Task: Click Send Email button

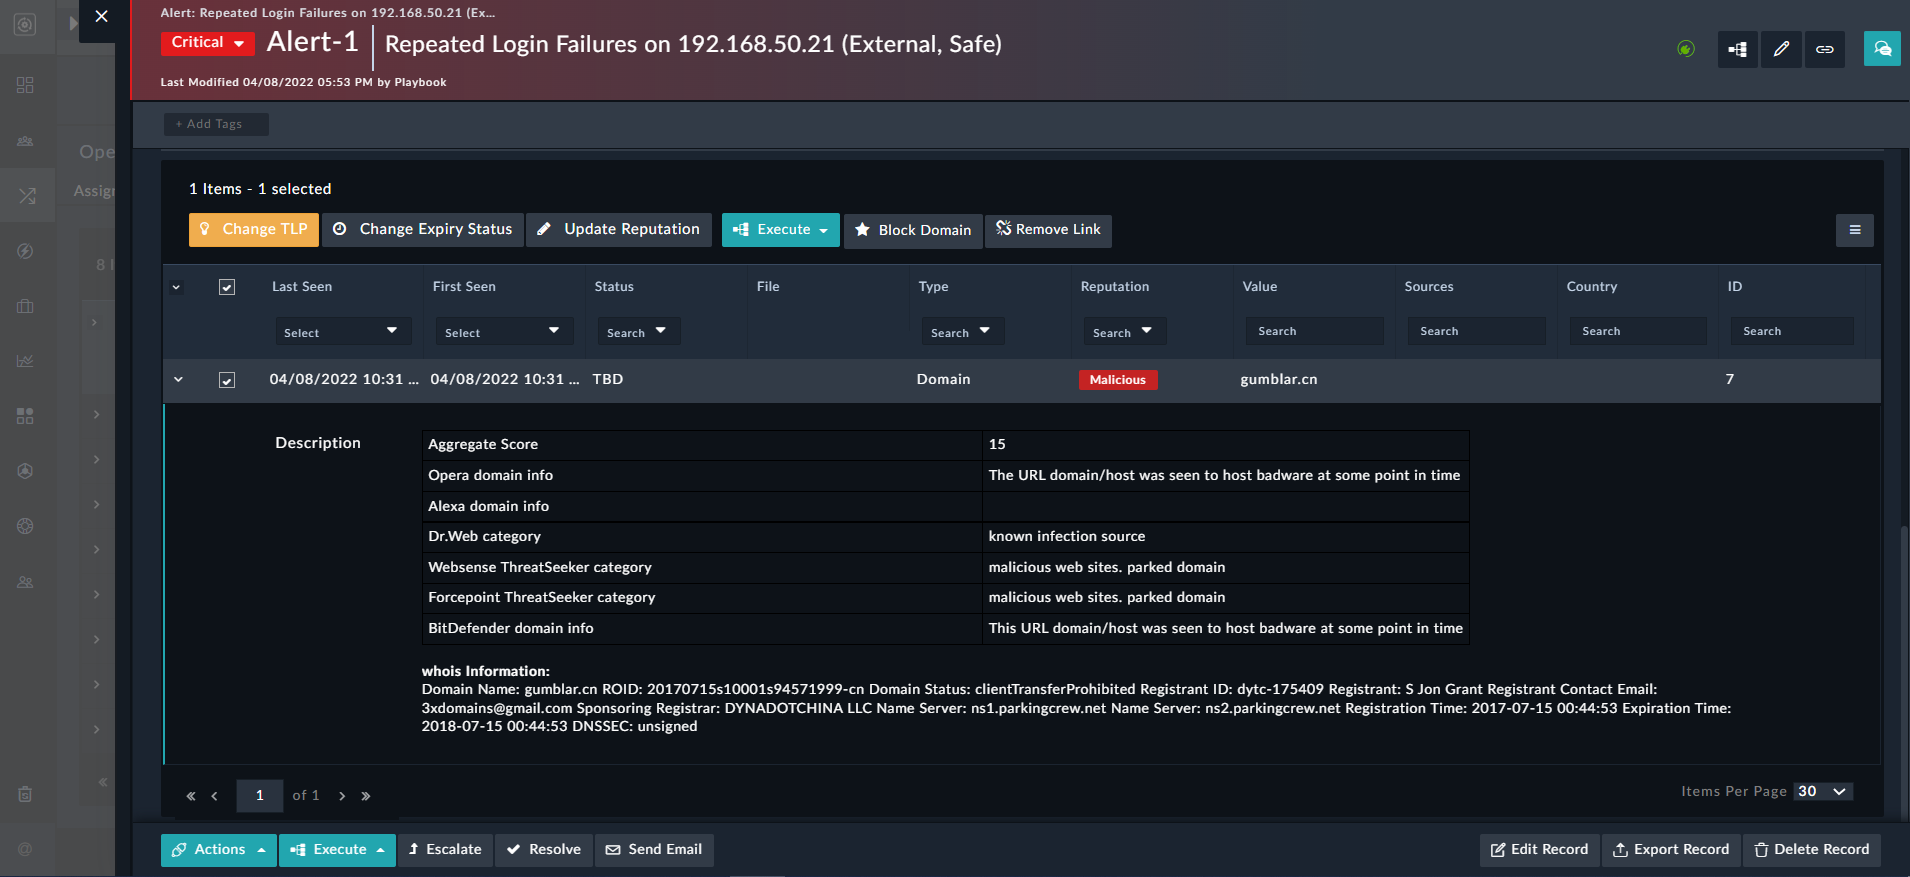Action: tap(654, 850)
